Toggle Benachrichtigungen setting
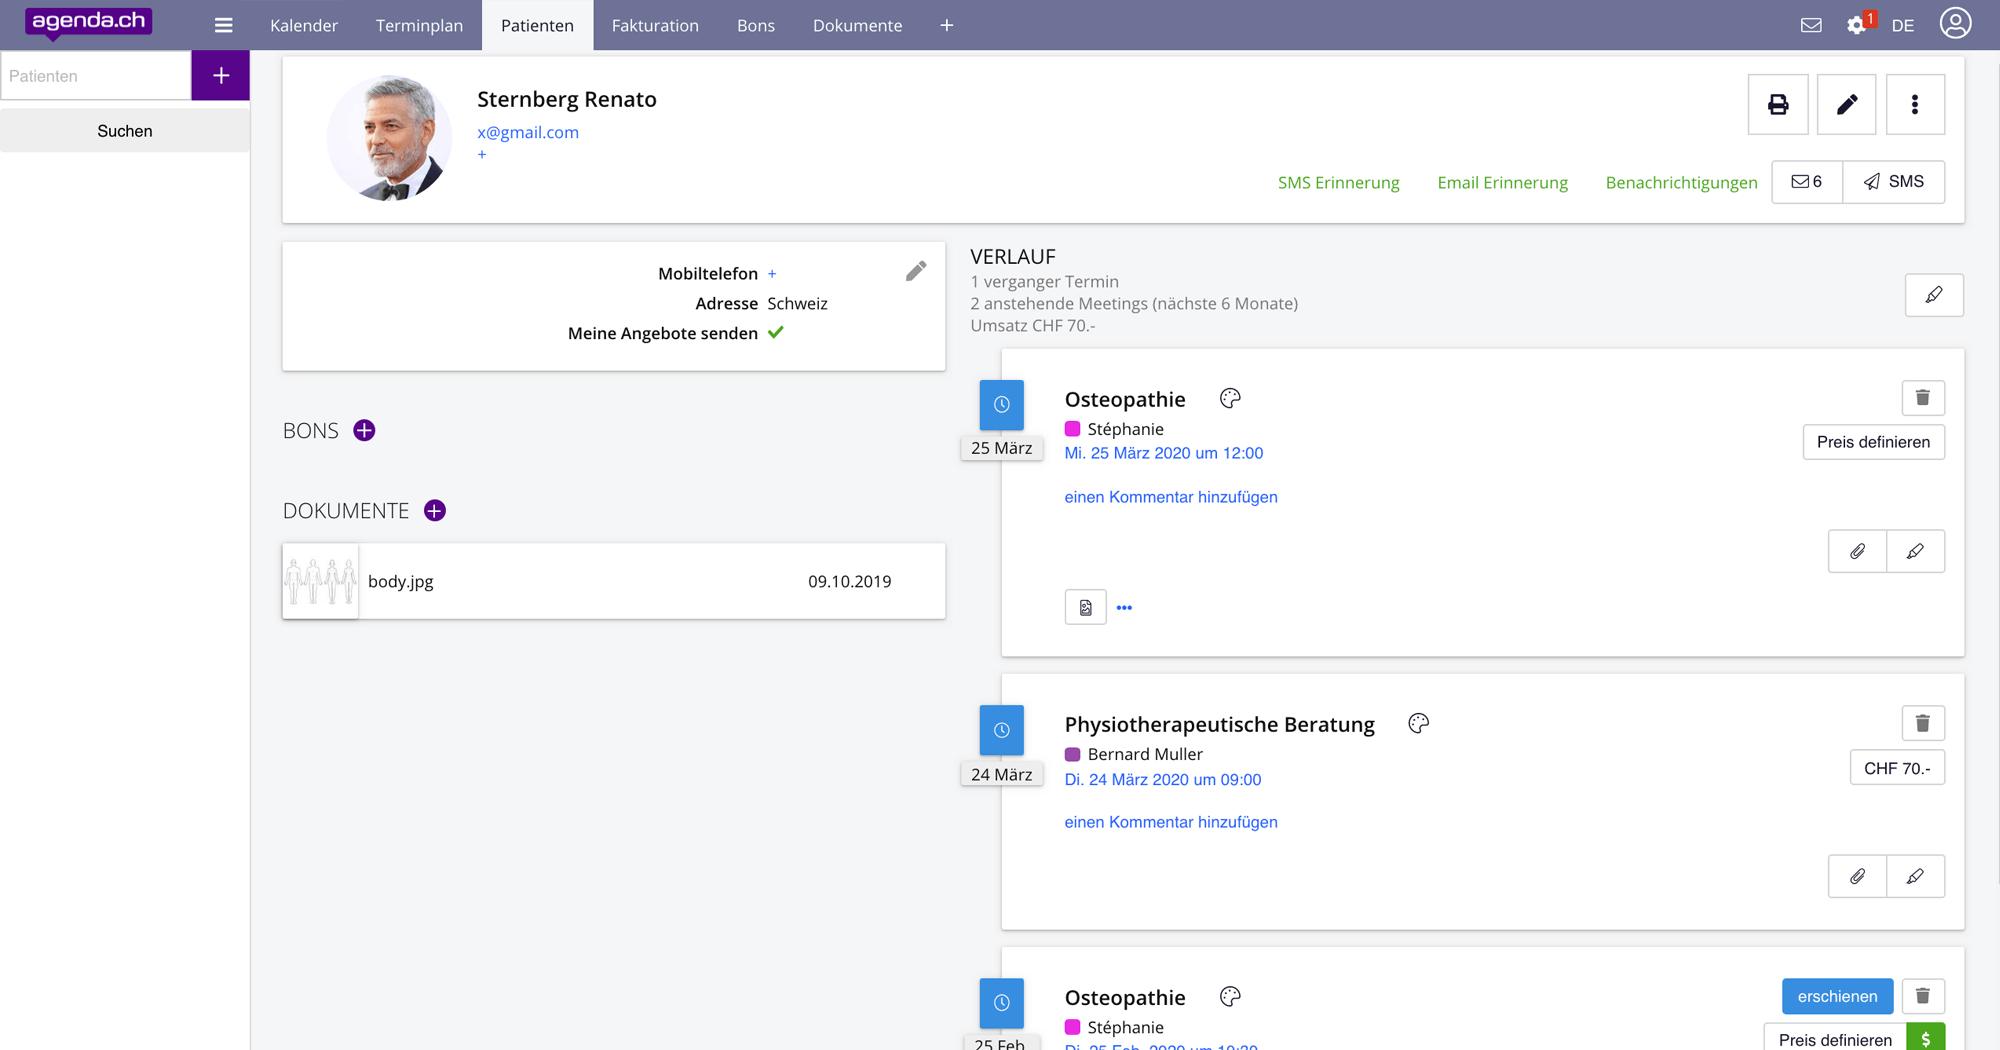 [1681, 182]
